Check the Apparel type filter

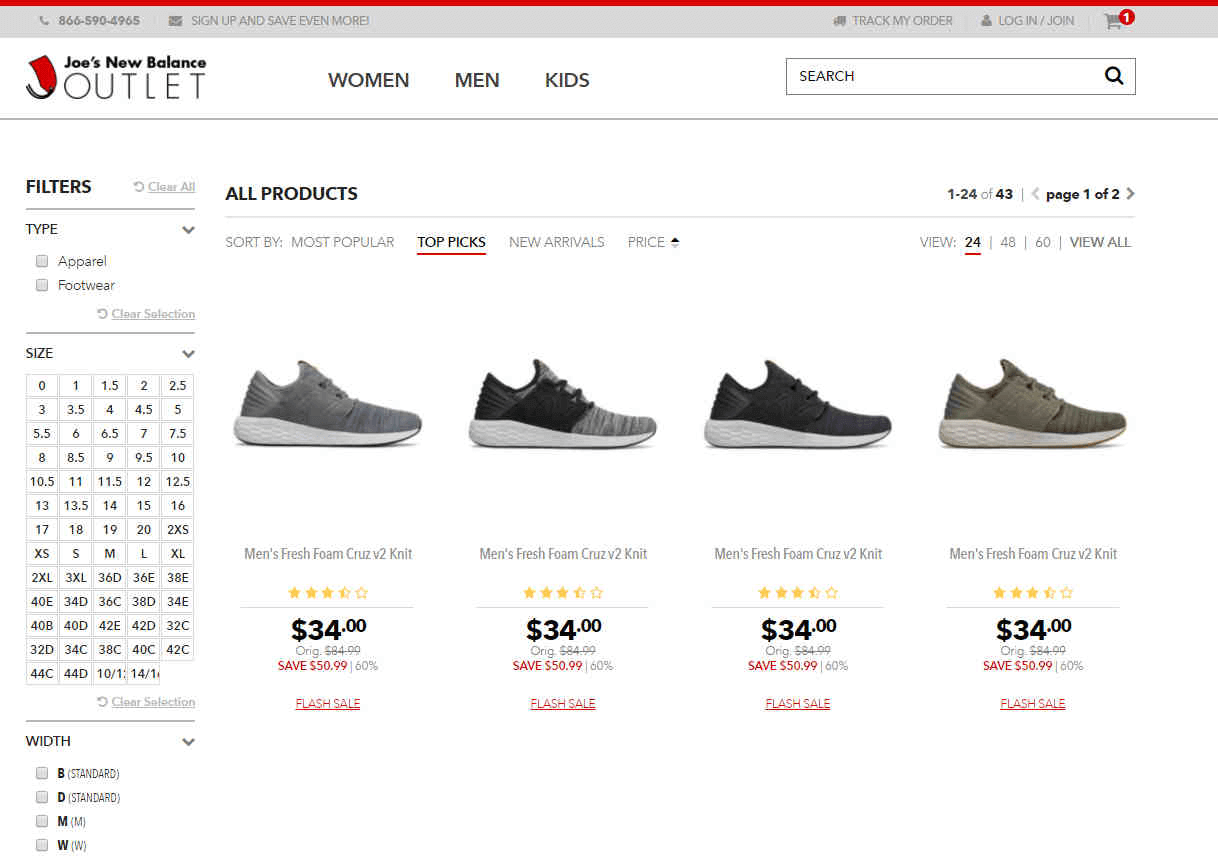pyautogui.click(x=42, y=261)
